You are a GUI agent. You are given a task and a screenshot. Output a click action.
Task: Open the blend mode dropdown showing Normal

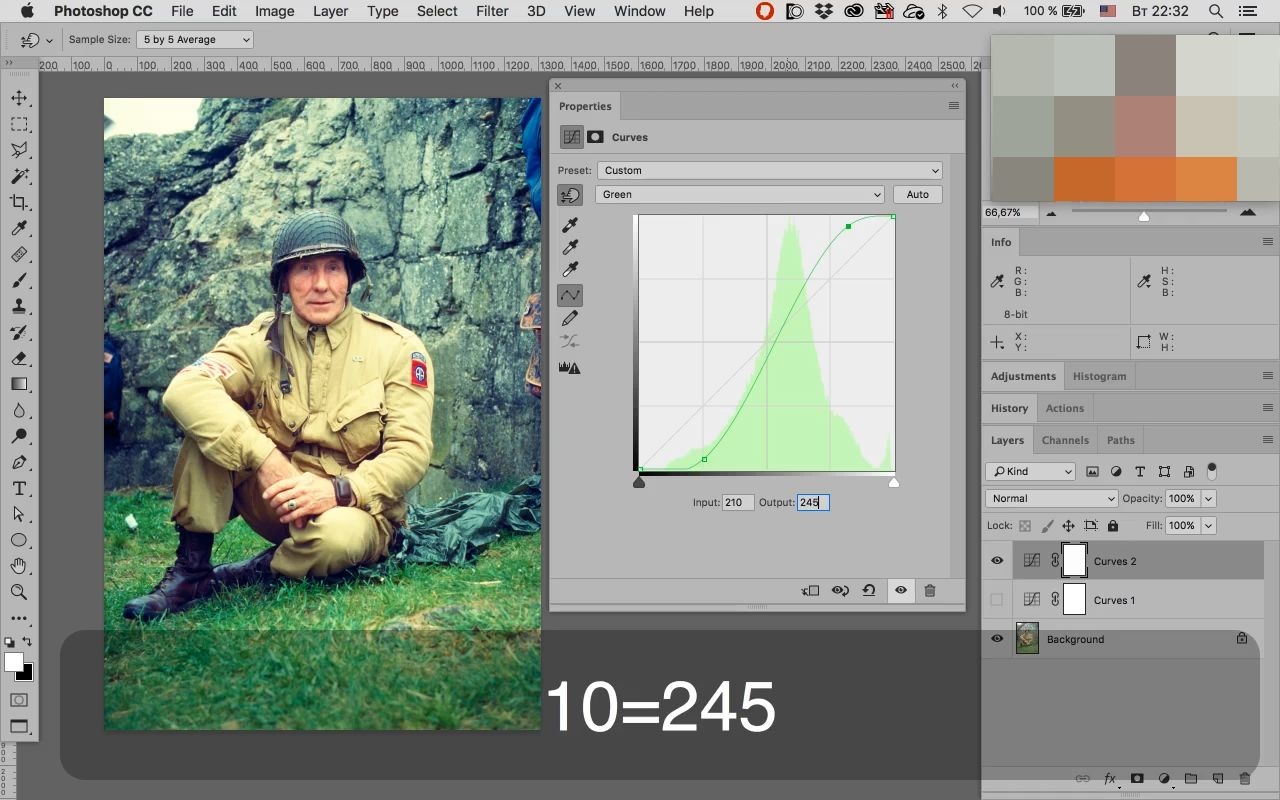click(1051, 498)
